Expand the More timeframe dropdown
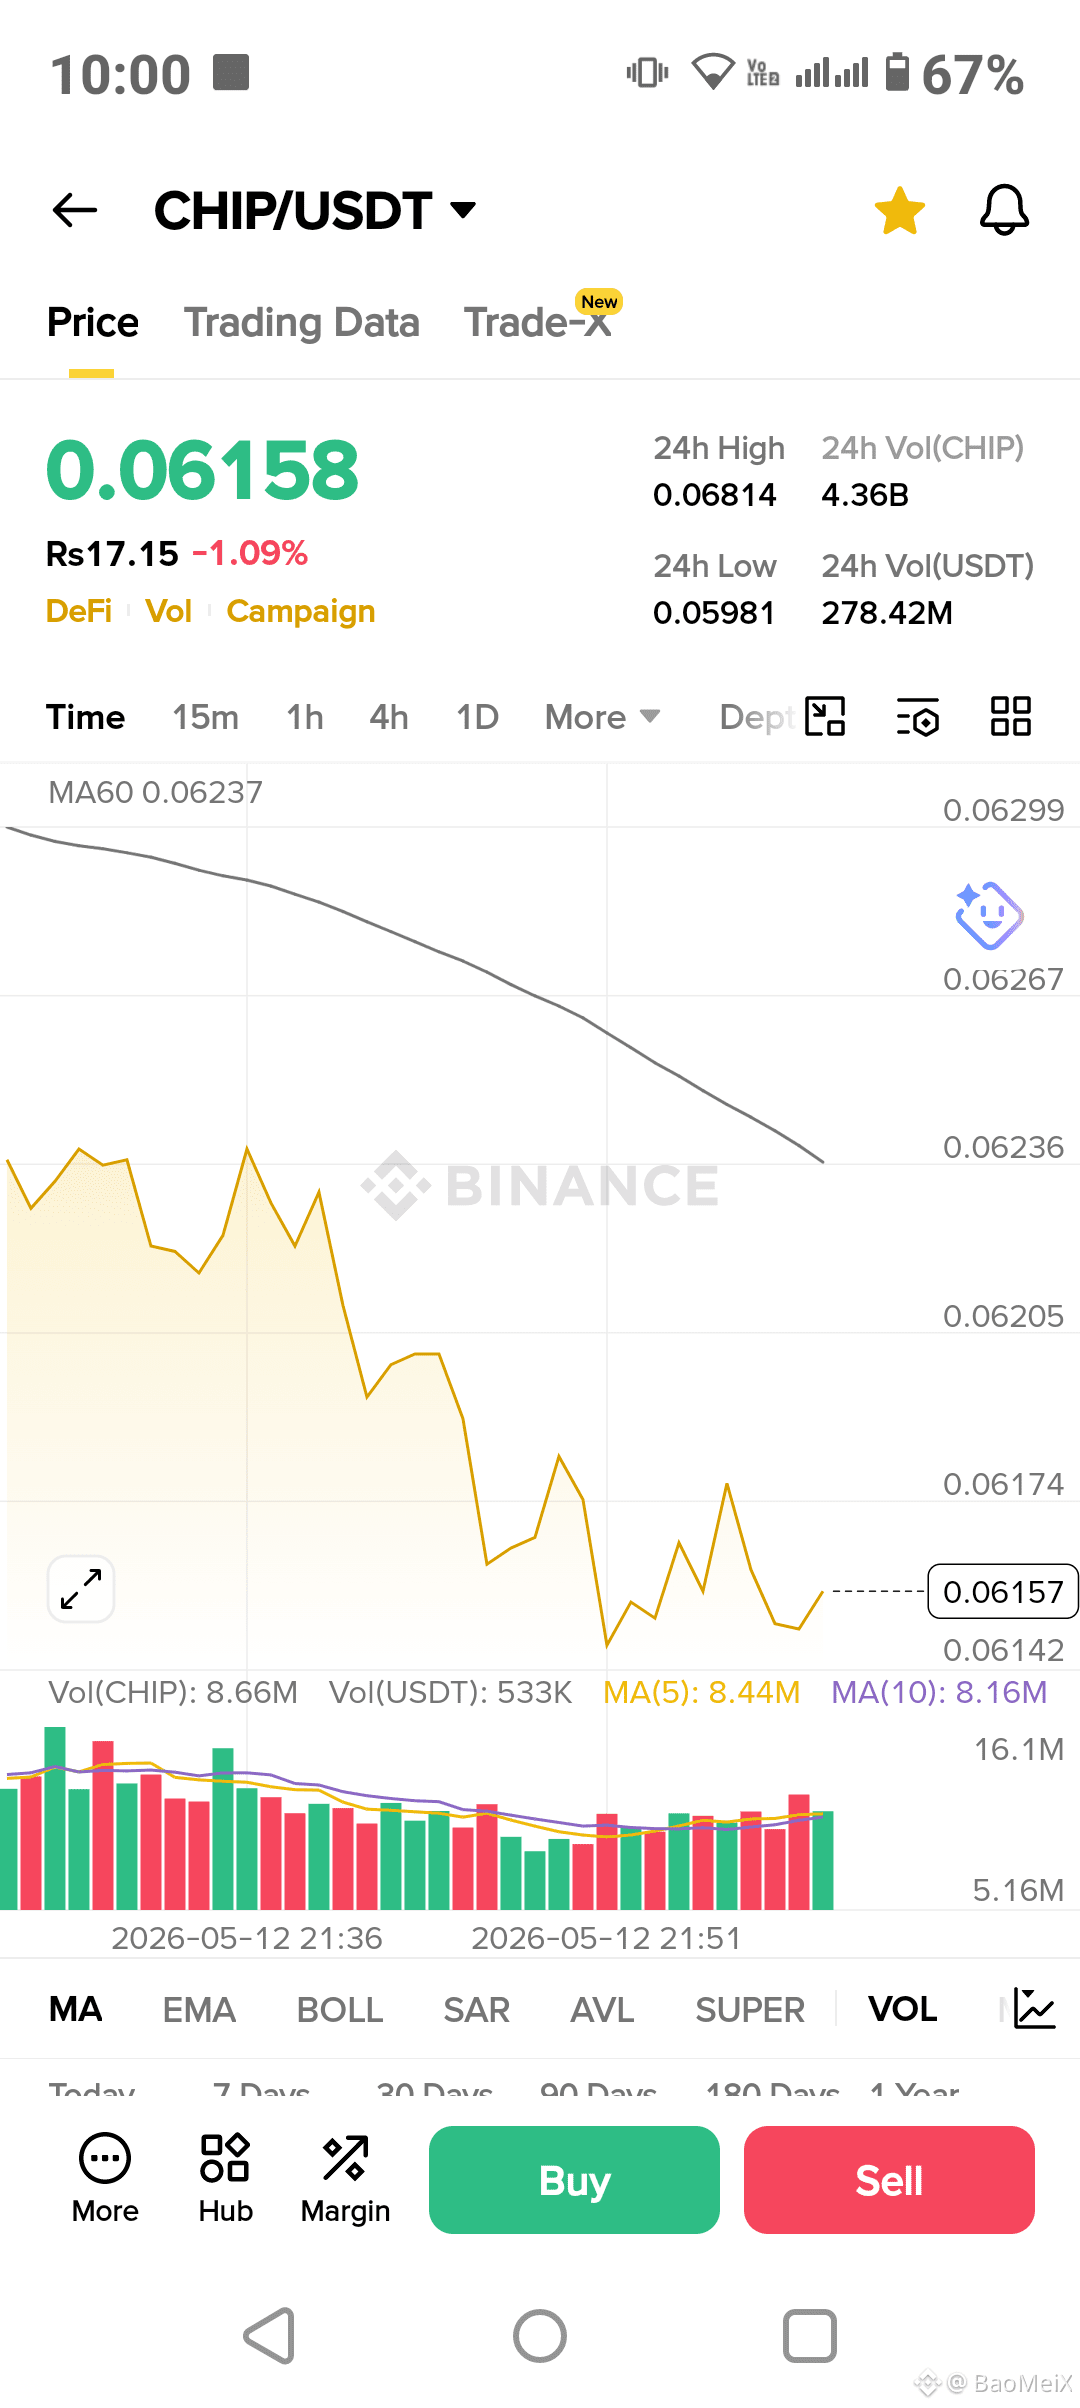 tap(602, 717)
